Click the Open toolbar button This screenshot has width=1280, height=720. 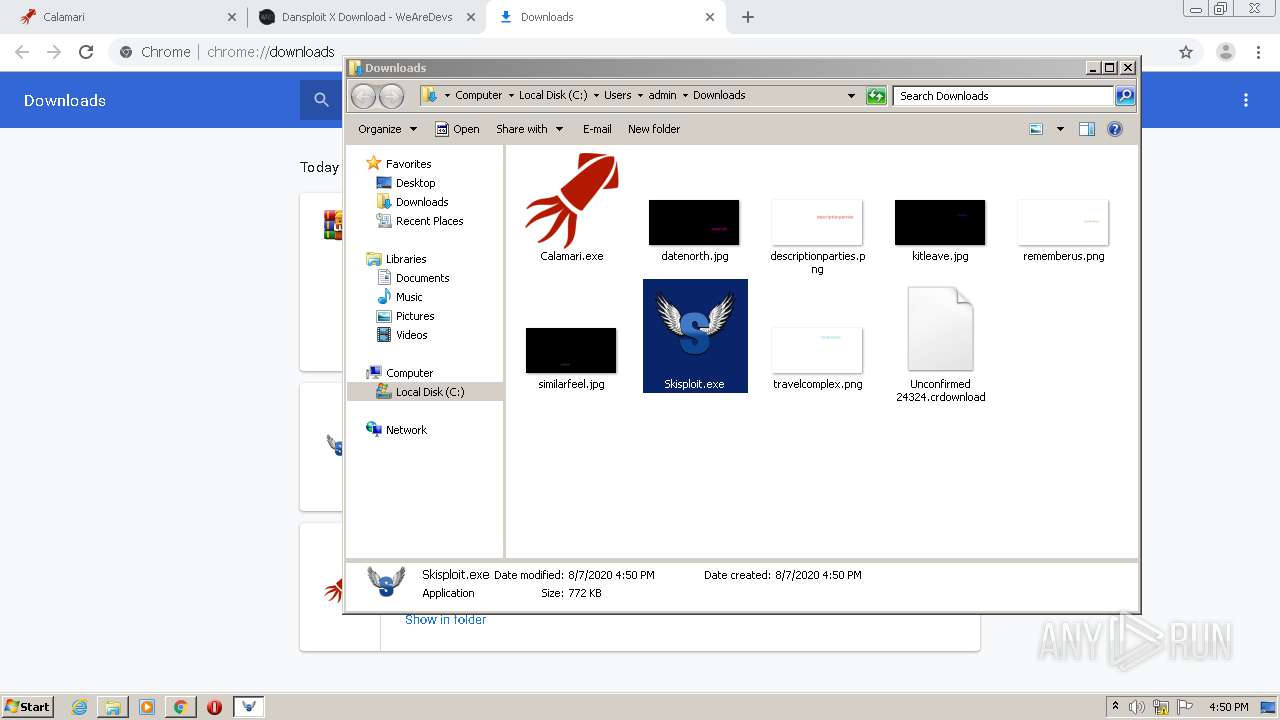(x=458, y=129)
